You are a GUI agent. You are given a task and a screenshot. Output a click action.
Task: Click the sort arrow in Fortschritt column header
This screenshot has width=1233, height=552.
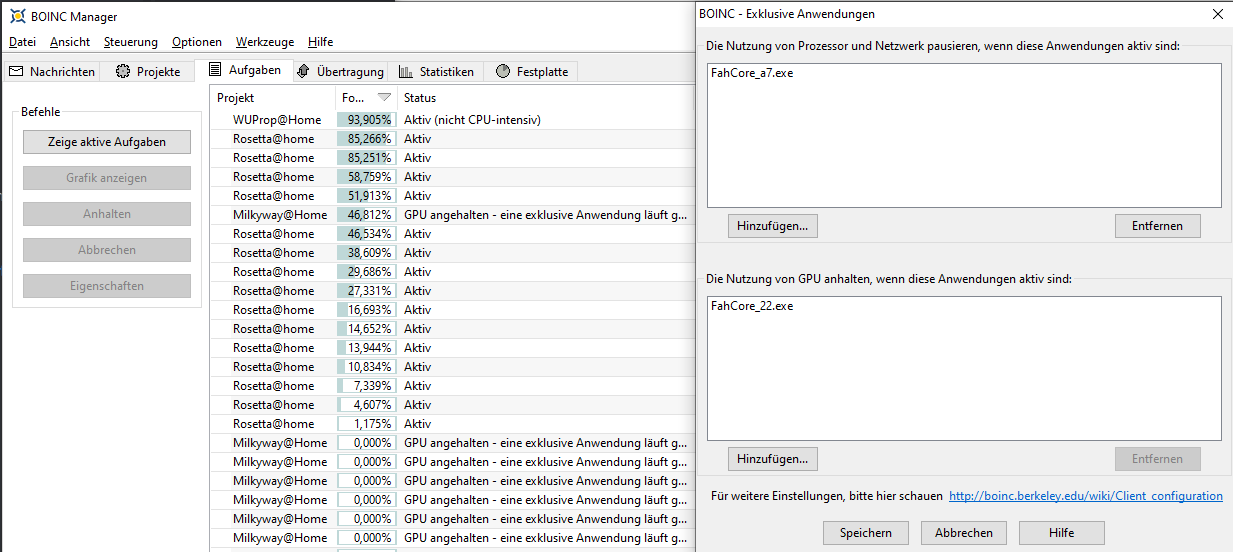pyautogui.click(x=384, y=98)
